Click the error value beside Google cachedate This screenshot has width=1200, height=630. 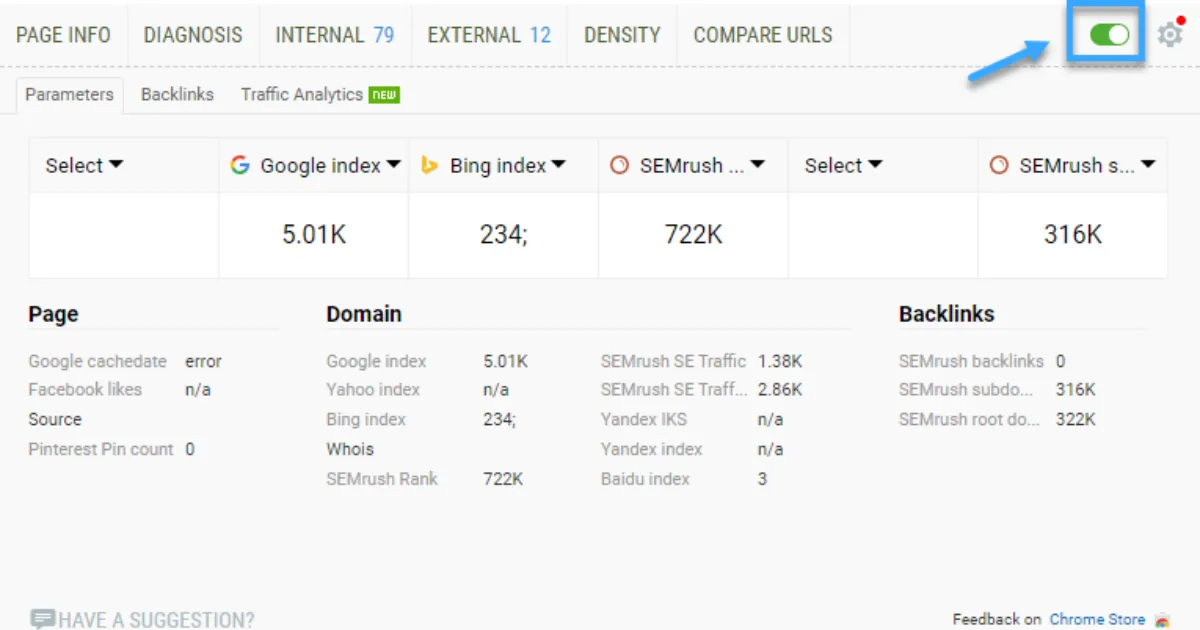[x=203, y=361]
